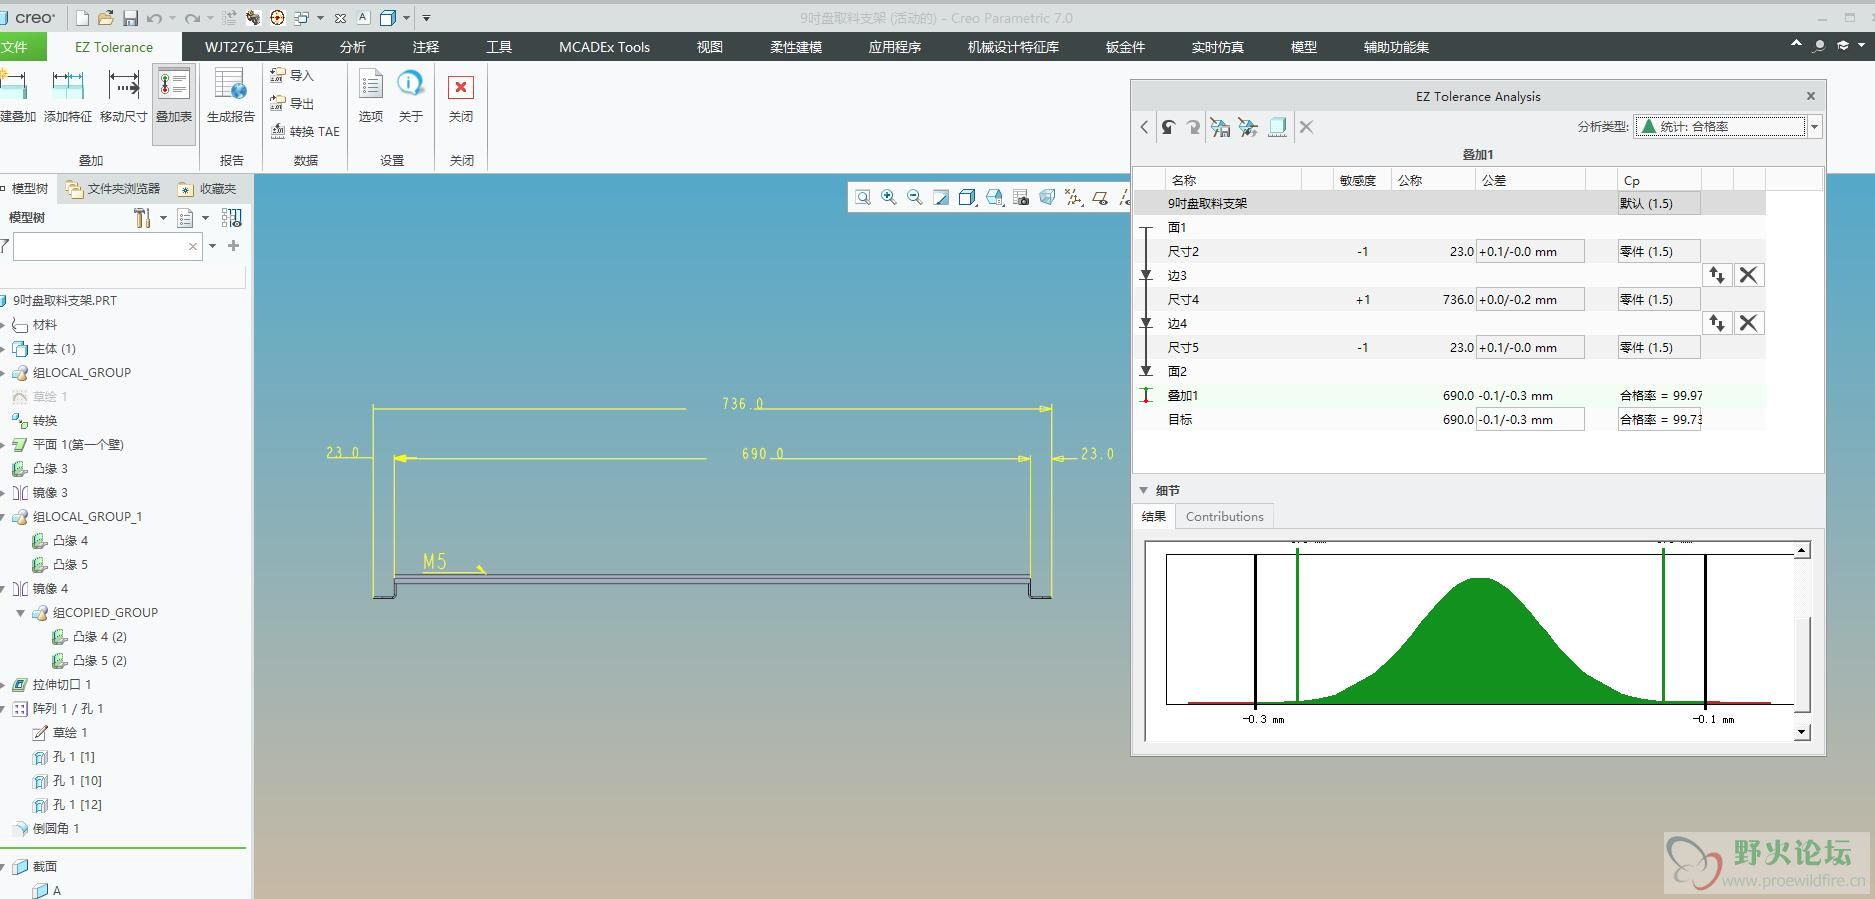Open quick access toolbar customize dropdown
The width and height of the screenshot is (1875, 899).
click(x=427, y=18)
